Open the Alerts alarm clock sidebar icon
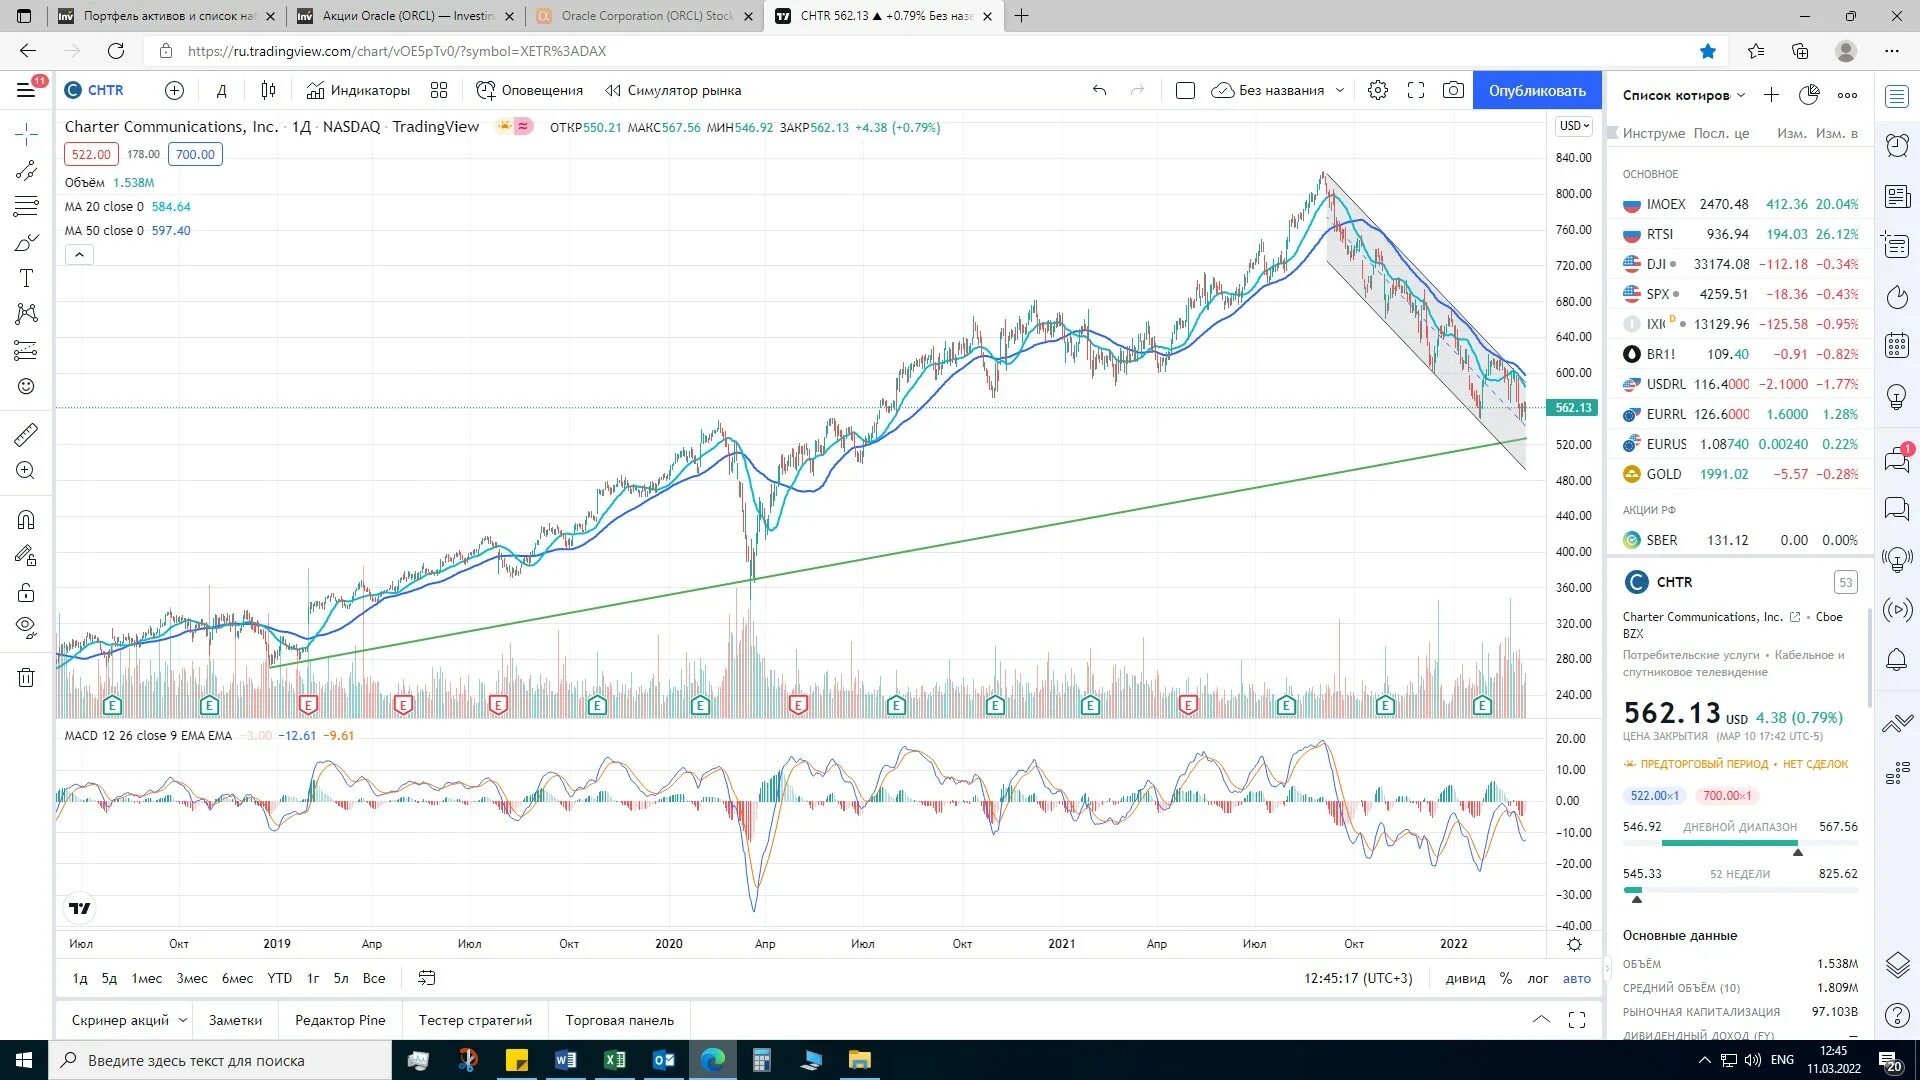Screen dimensions: 1920x1080 click(1897, 145)
